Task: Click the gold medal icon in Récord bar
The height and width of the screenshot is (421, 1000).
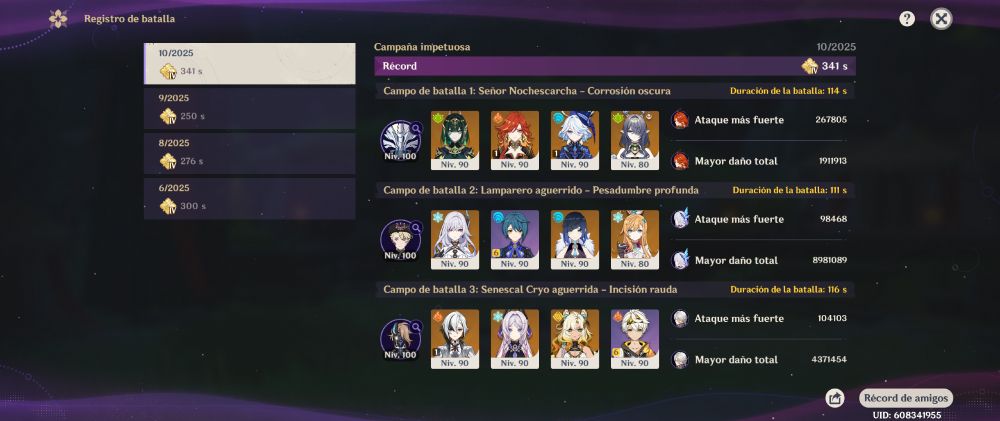Action: point(809,66)
